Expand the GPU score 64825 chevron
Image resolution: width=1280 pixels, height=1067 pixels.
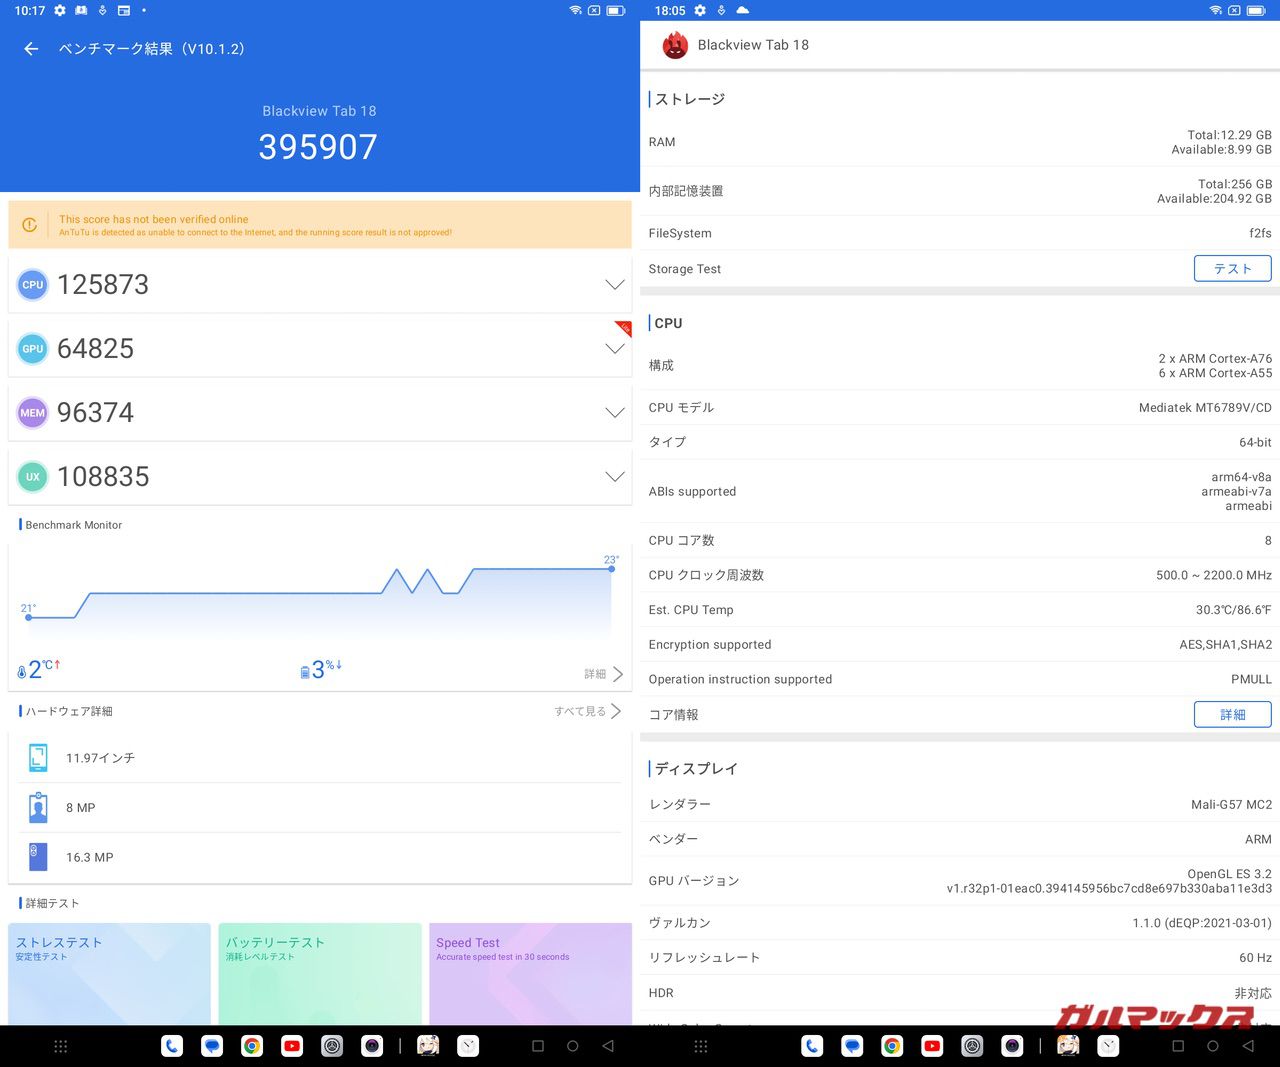[614, 349]
